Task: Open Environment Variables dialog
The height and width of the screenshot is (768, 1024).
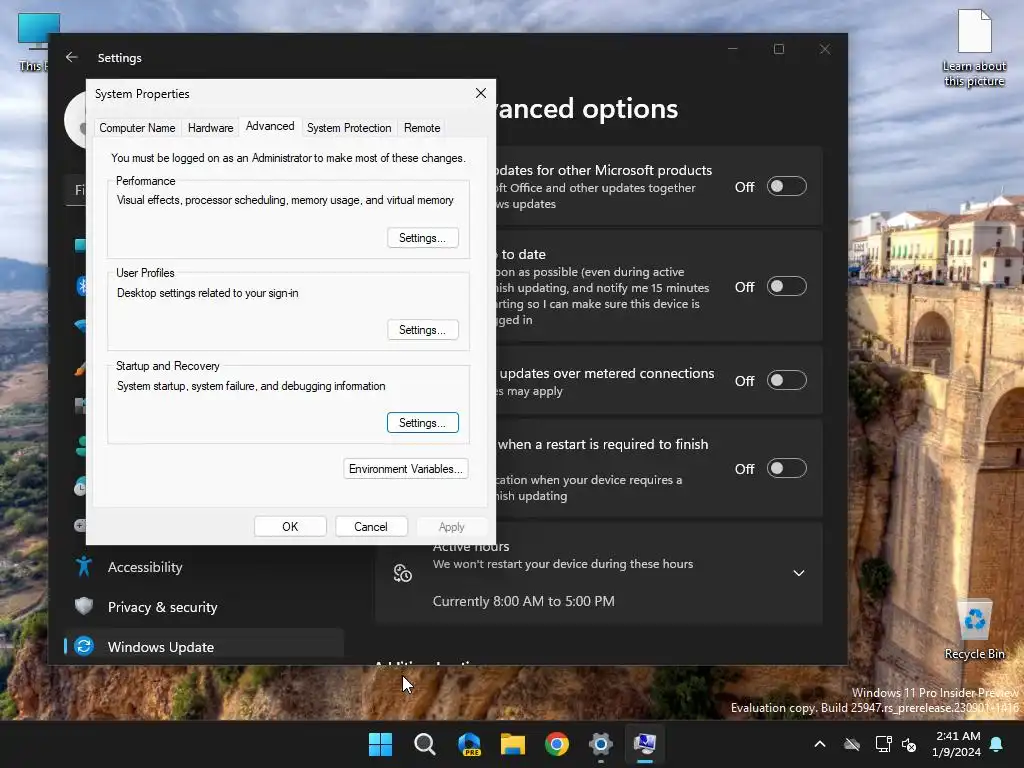Action: (x=406, y=469)
